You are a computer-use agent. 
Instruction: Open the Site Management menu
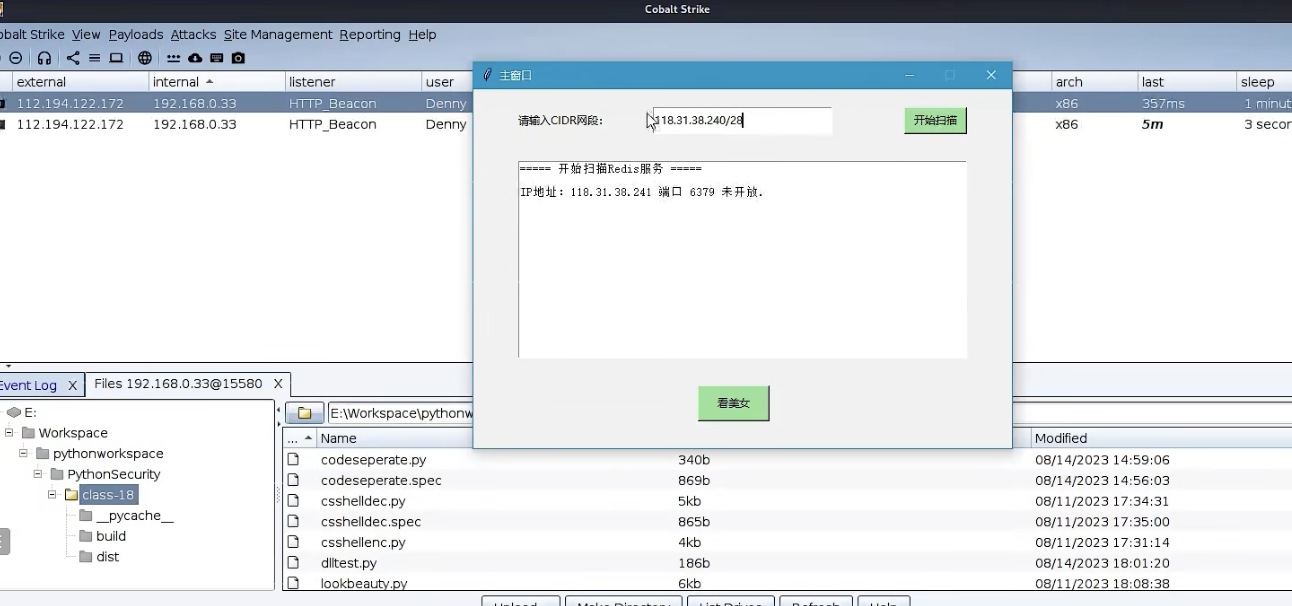[x=278, y=34]
